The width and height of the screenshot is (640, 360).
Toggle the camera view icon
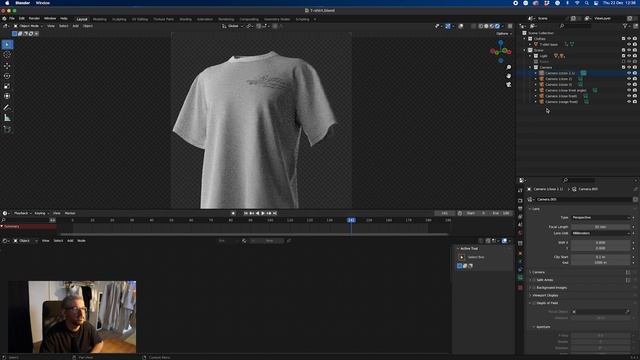click(509, 84)
